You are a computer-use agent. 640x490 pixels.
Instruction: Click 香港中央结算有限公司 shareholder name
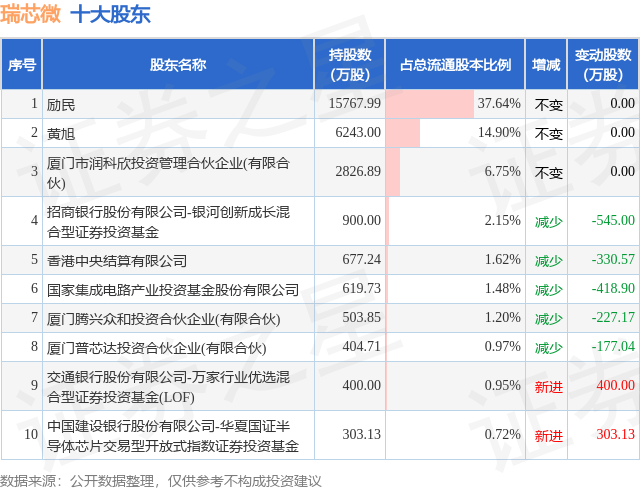(117, 261)
